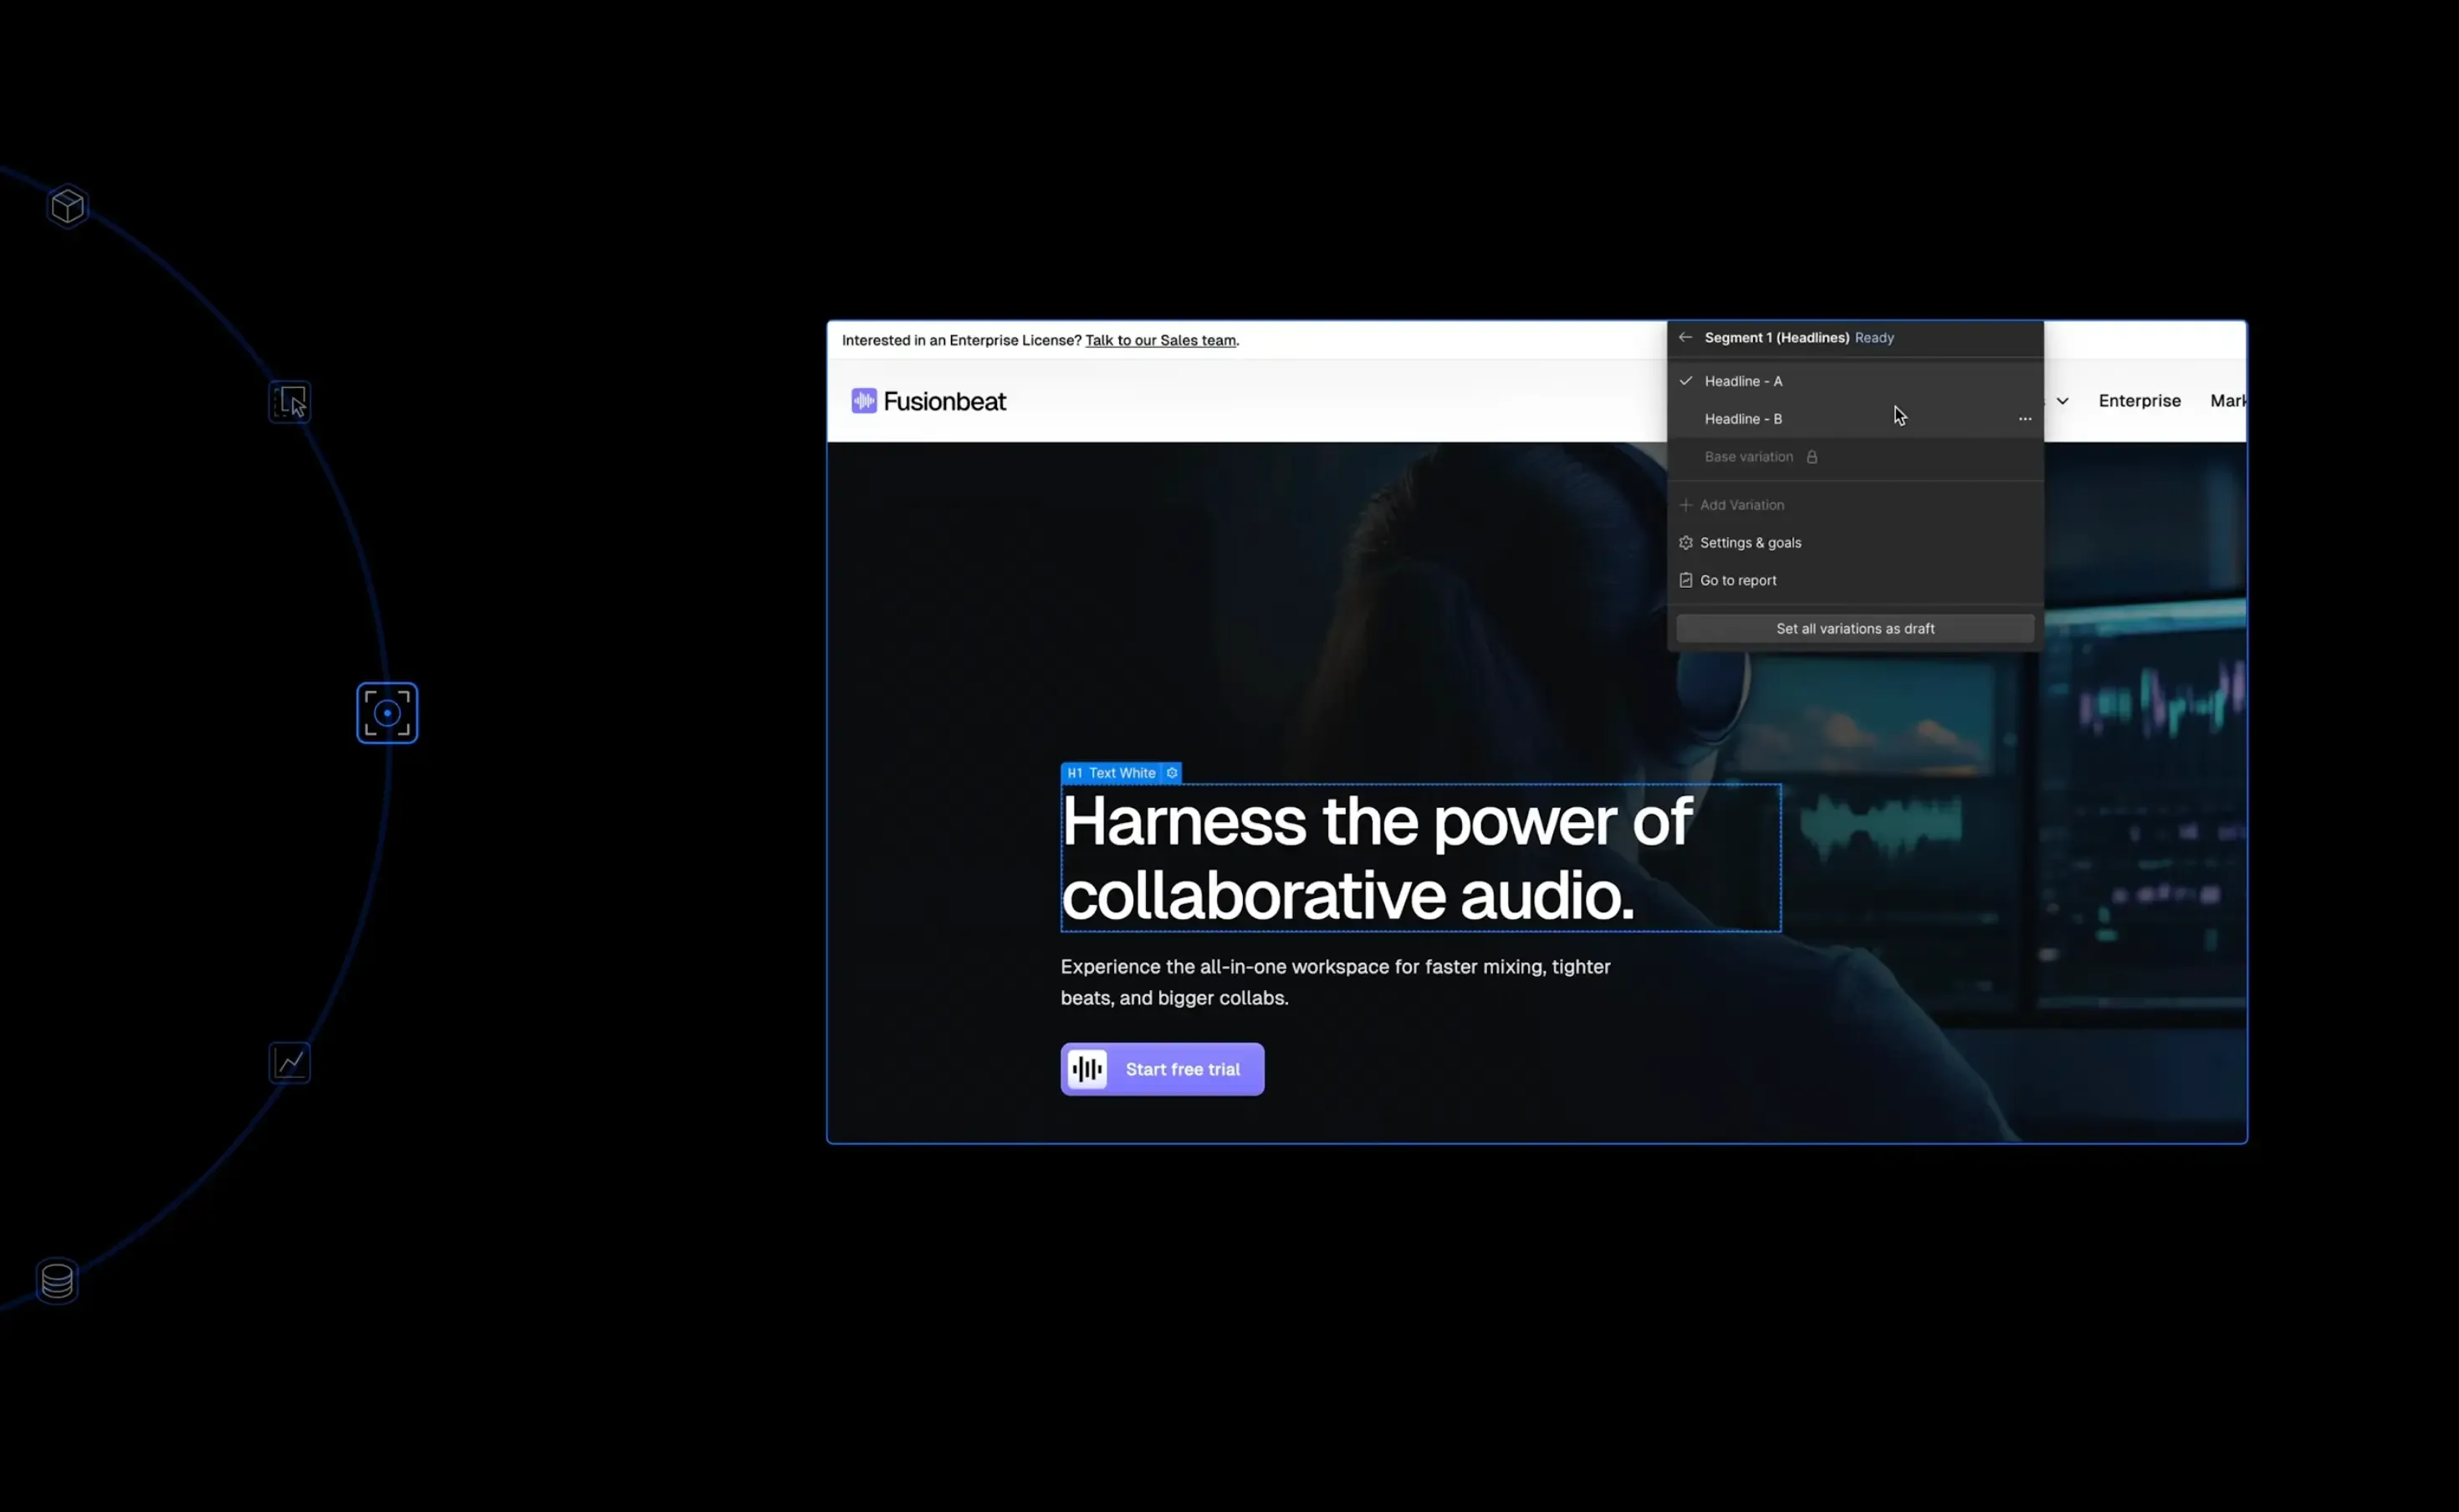Click the highlighted focus target icon

point(387,713)
